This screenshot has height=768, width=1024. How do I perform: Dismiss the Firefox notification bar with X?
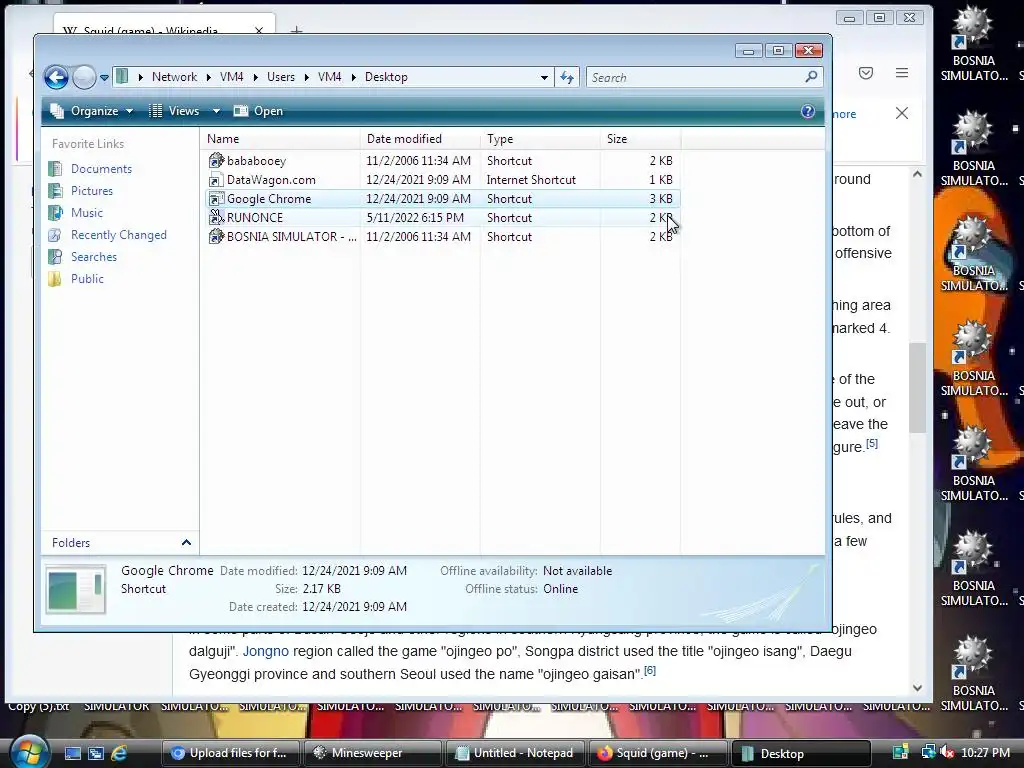902,114
